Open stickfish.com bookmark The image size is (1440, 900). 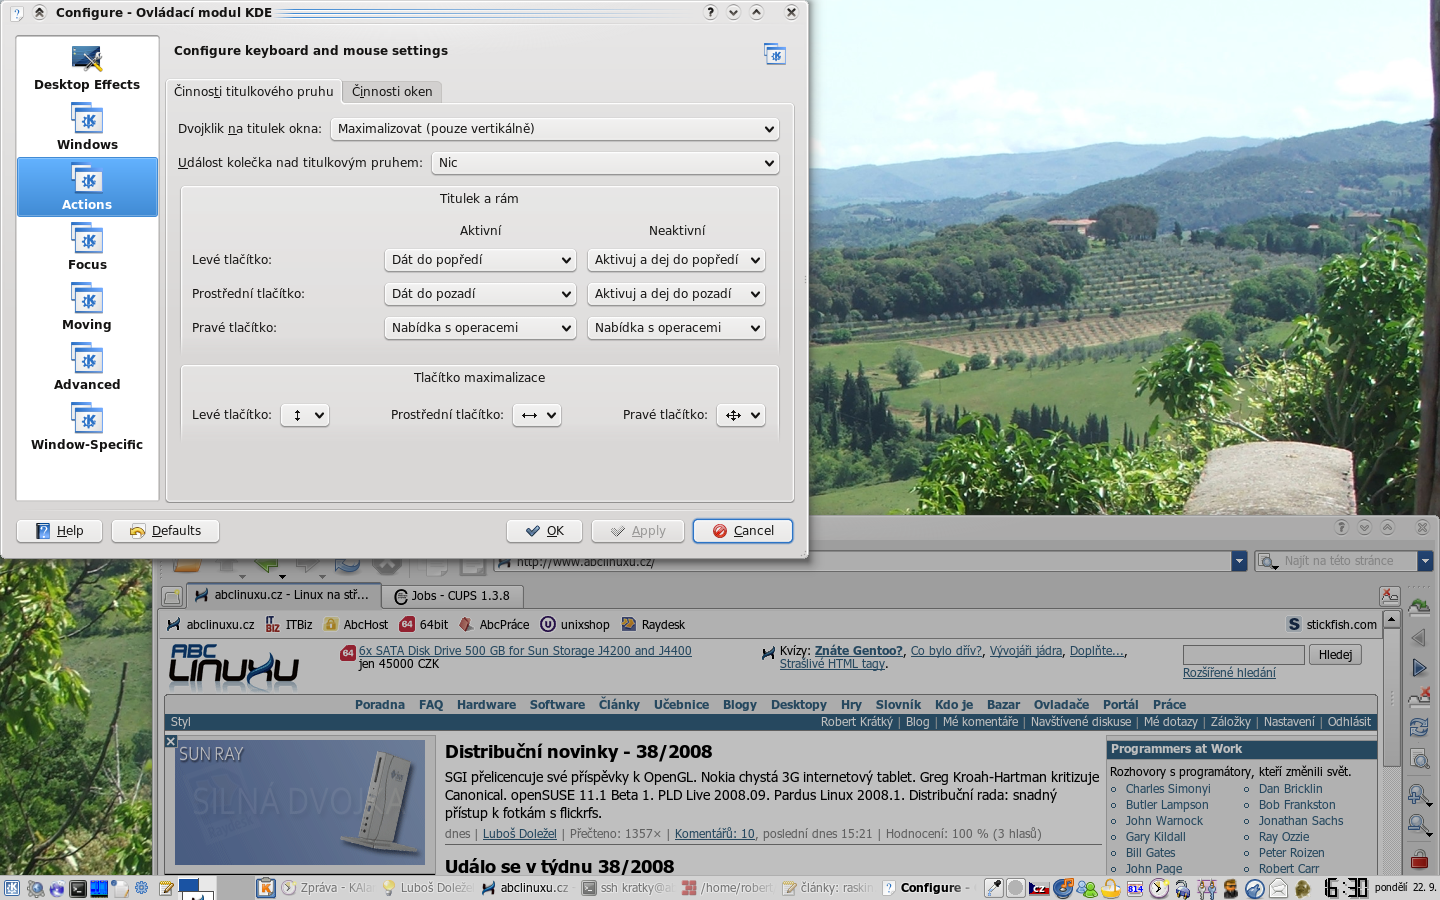(x=1332, y=624)
